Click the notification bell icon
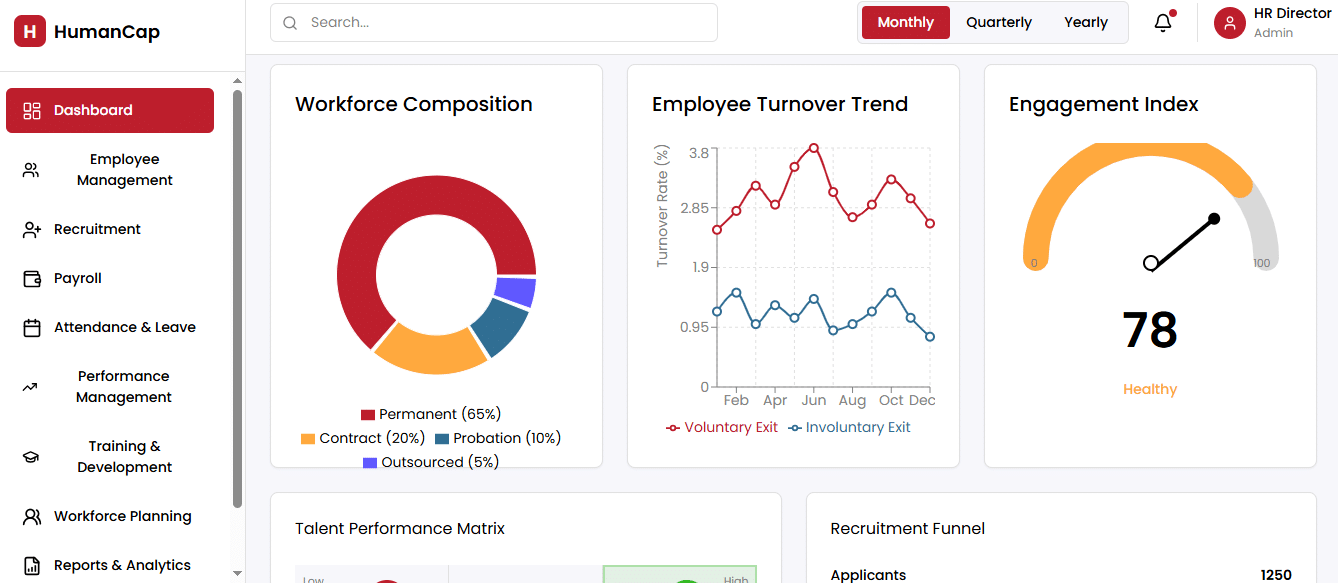Screen dimensions: 1338x583 1162,23
